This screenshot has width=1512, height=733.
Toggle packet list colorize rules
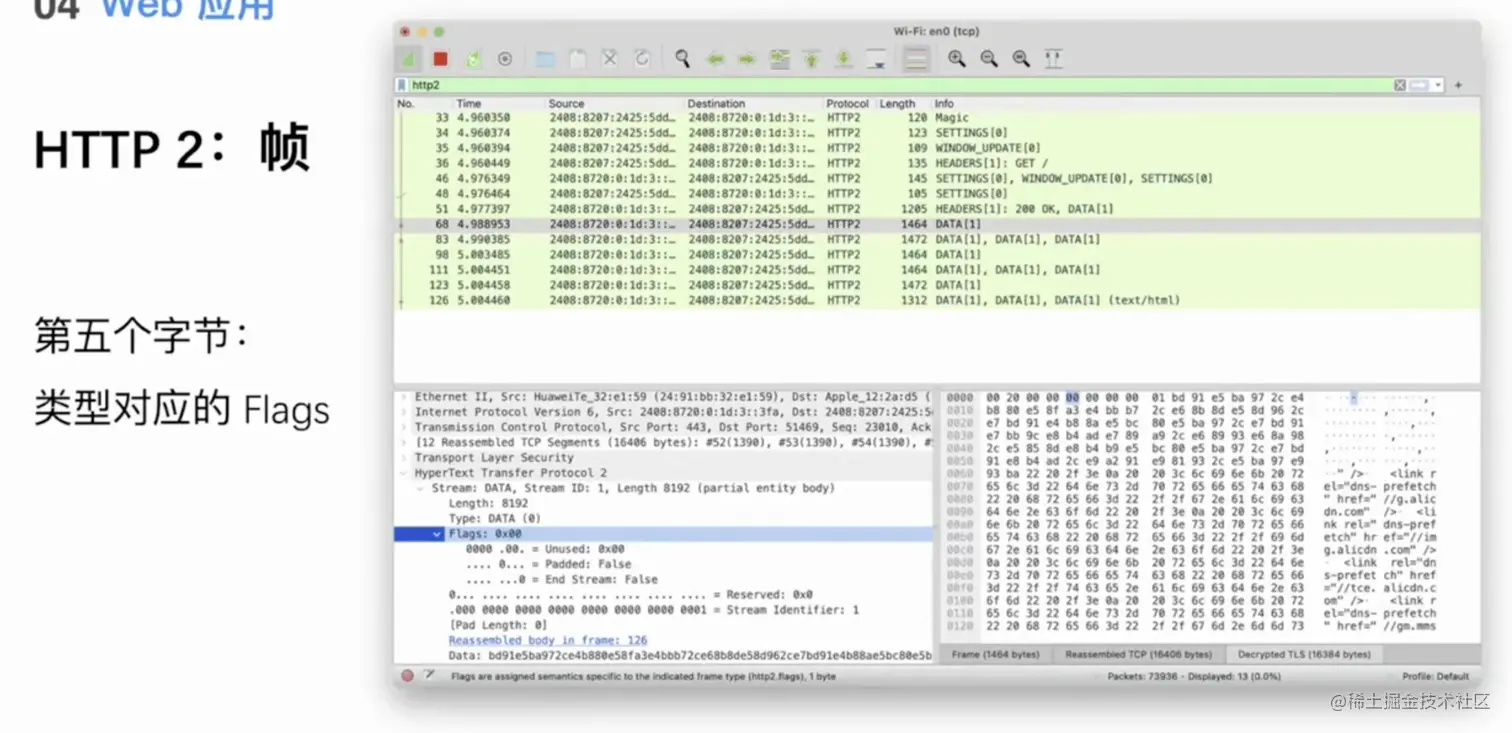[x=915, y=59]
